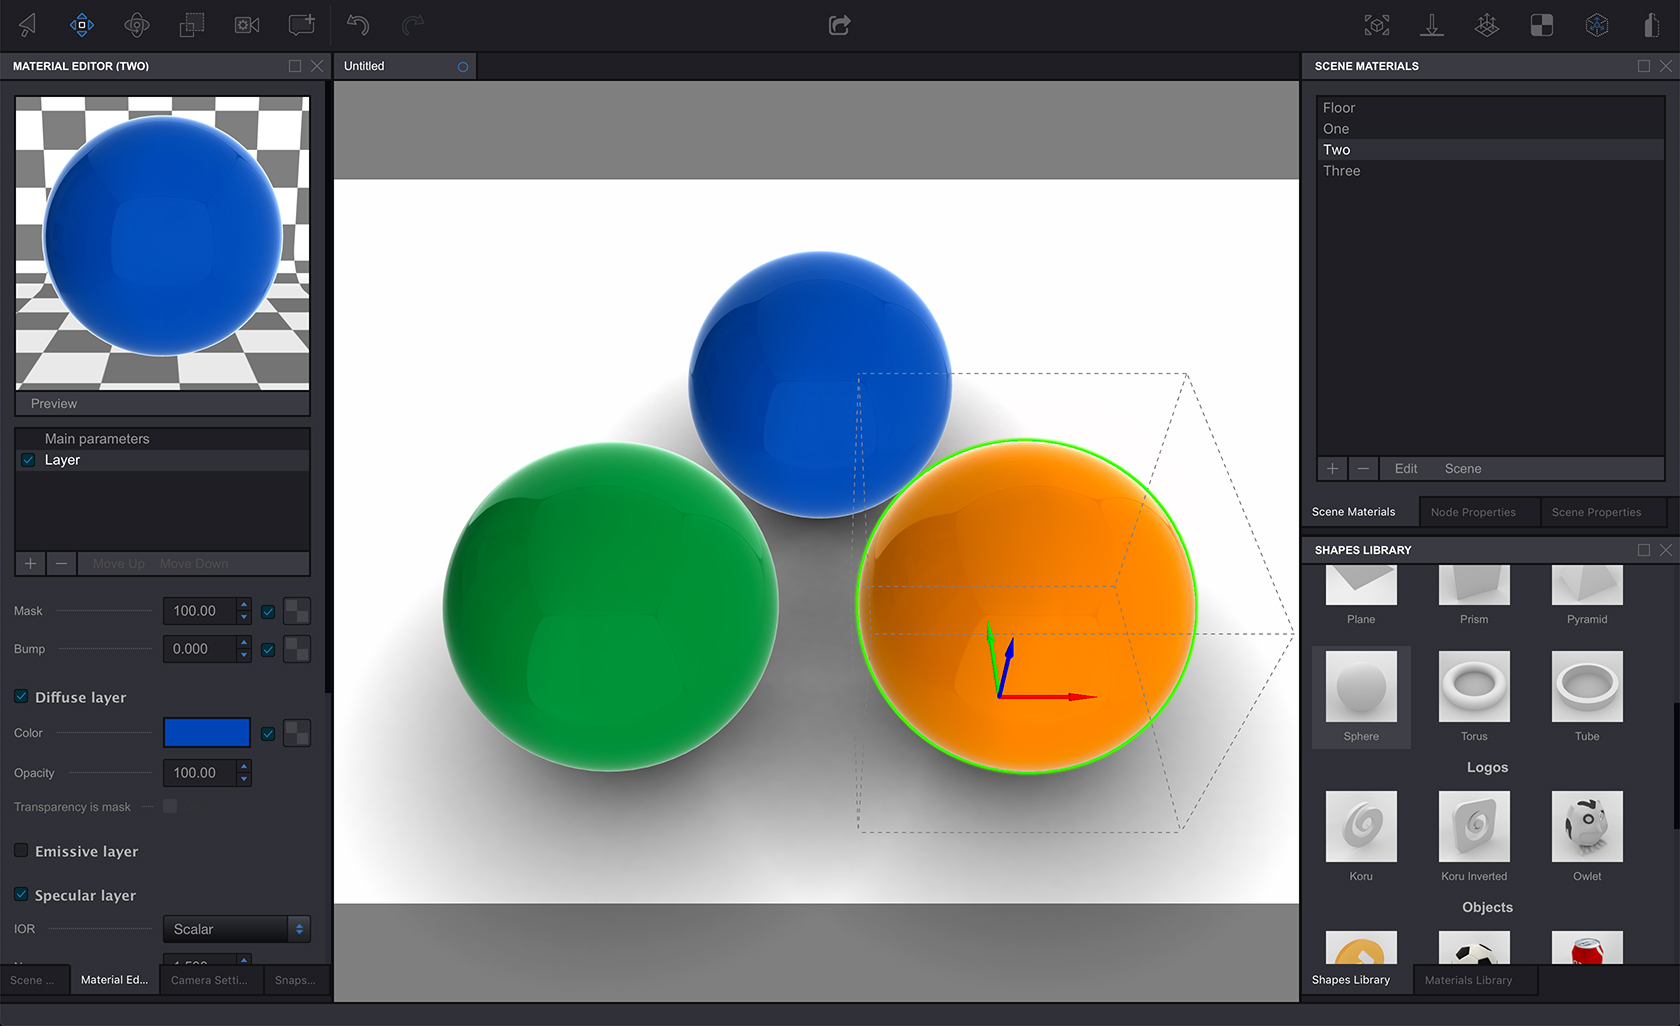Click the share/export icon
The height and width of the screenshot is (1026, 1680).
[839, 25]
